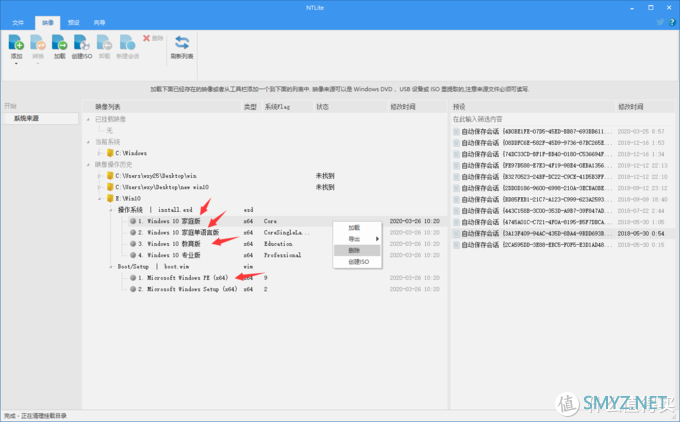The image size is (680, 422).
Task: Click folder icon of C:\Users\wxy25\Desktop\win
Action: click(110, 176)
